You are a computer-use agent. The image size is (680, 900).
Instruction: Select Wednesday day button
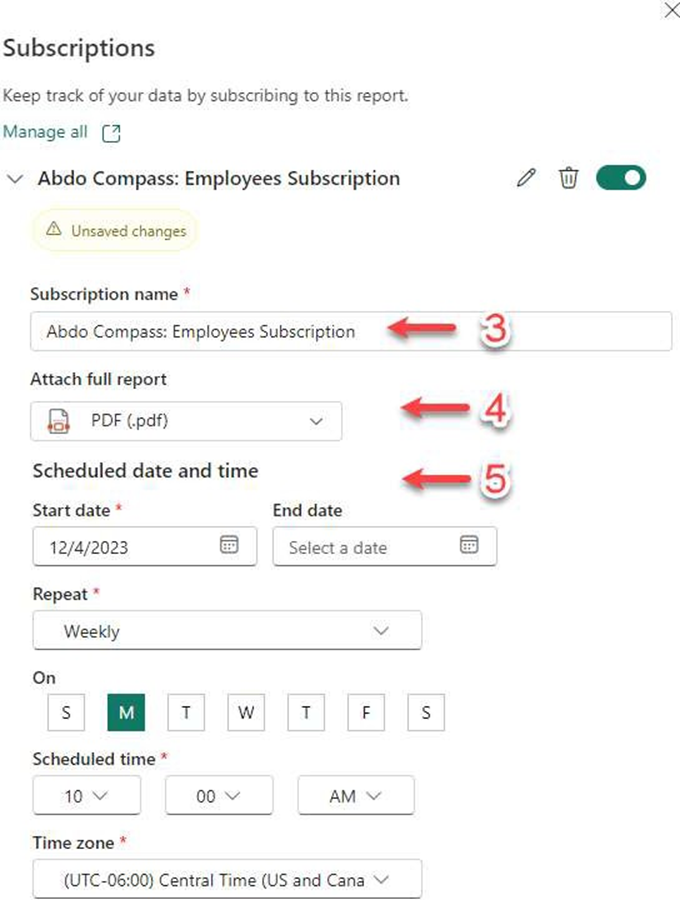click(x=246, y=713)
